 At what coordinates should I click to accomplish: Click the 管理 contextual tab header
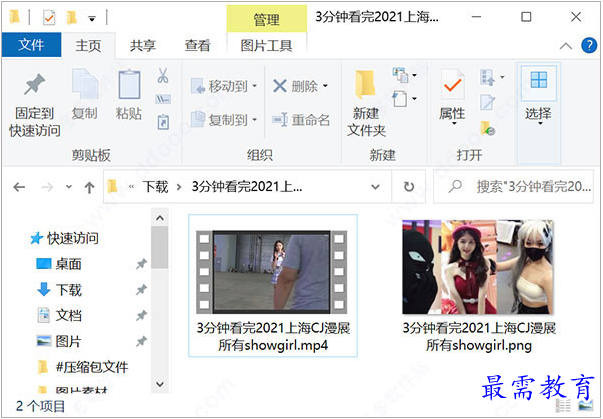pyautogui.click(x=267, y=19)
